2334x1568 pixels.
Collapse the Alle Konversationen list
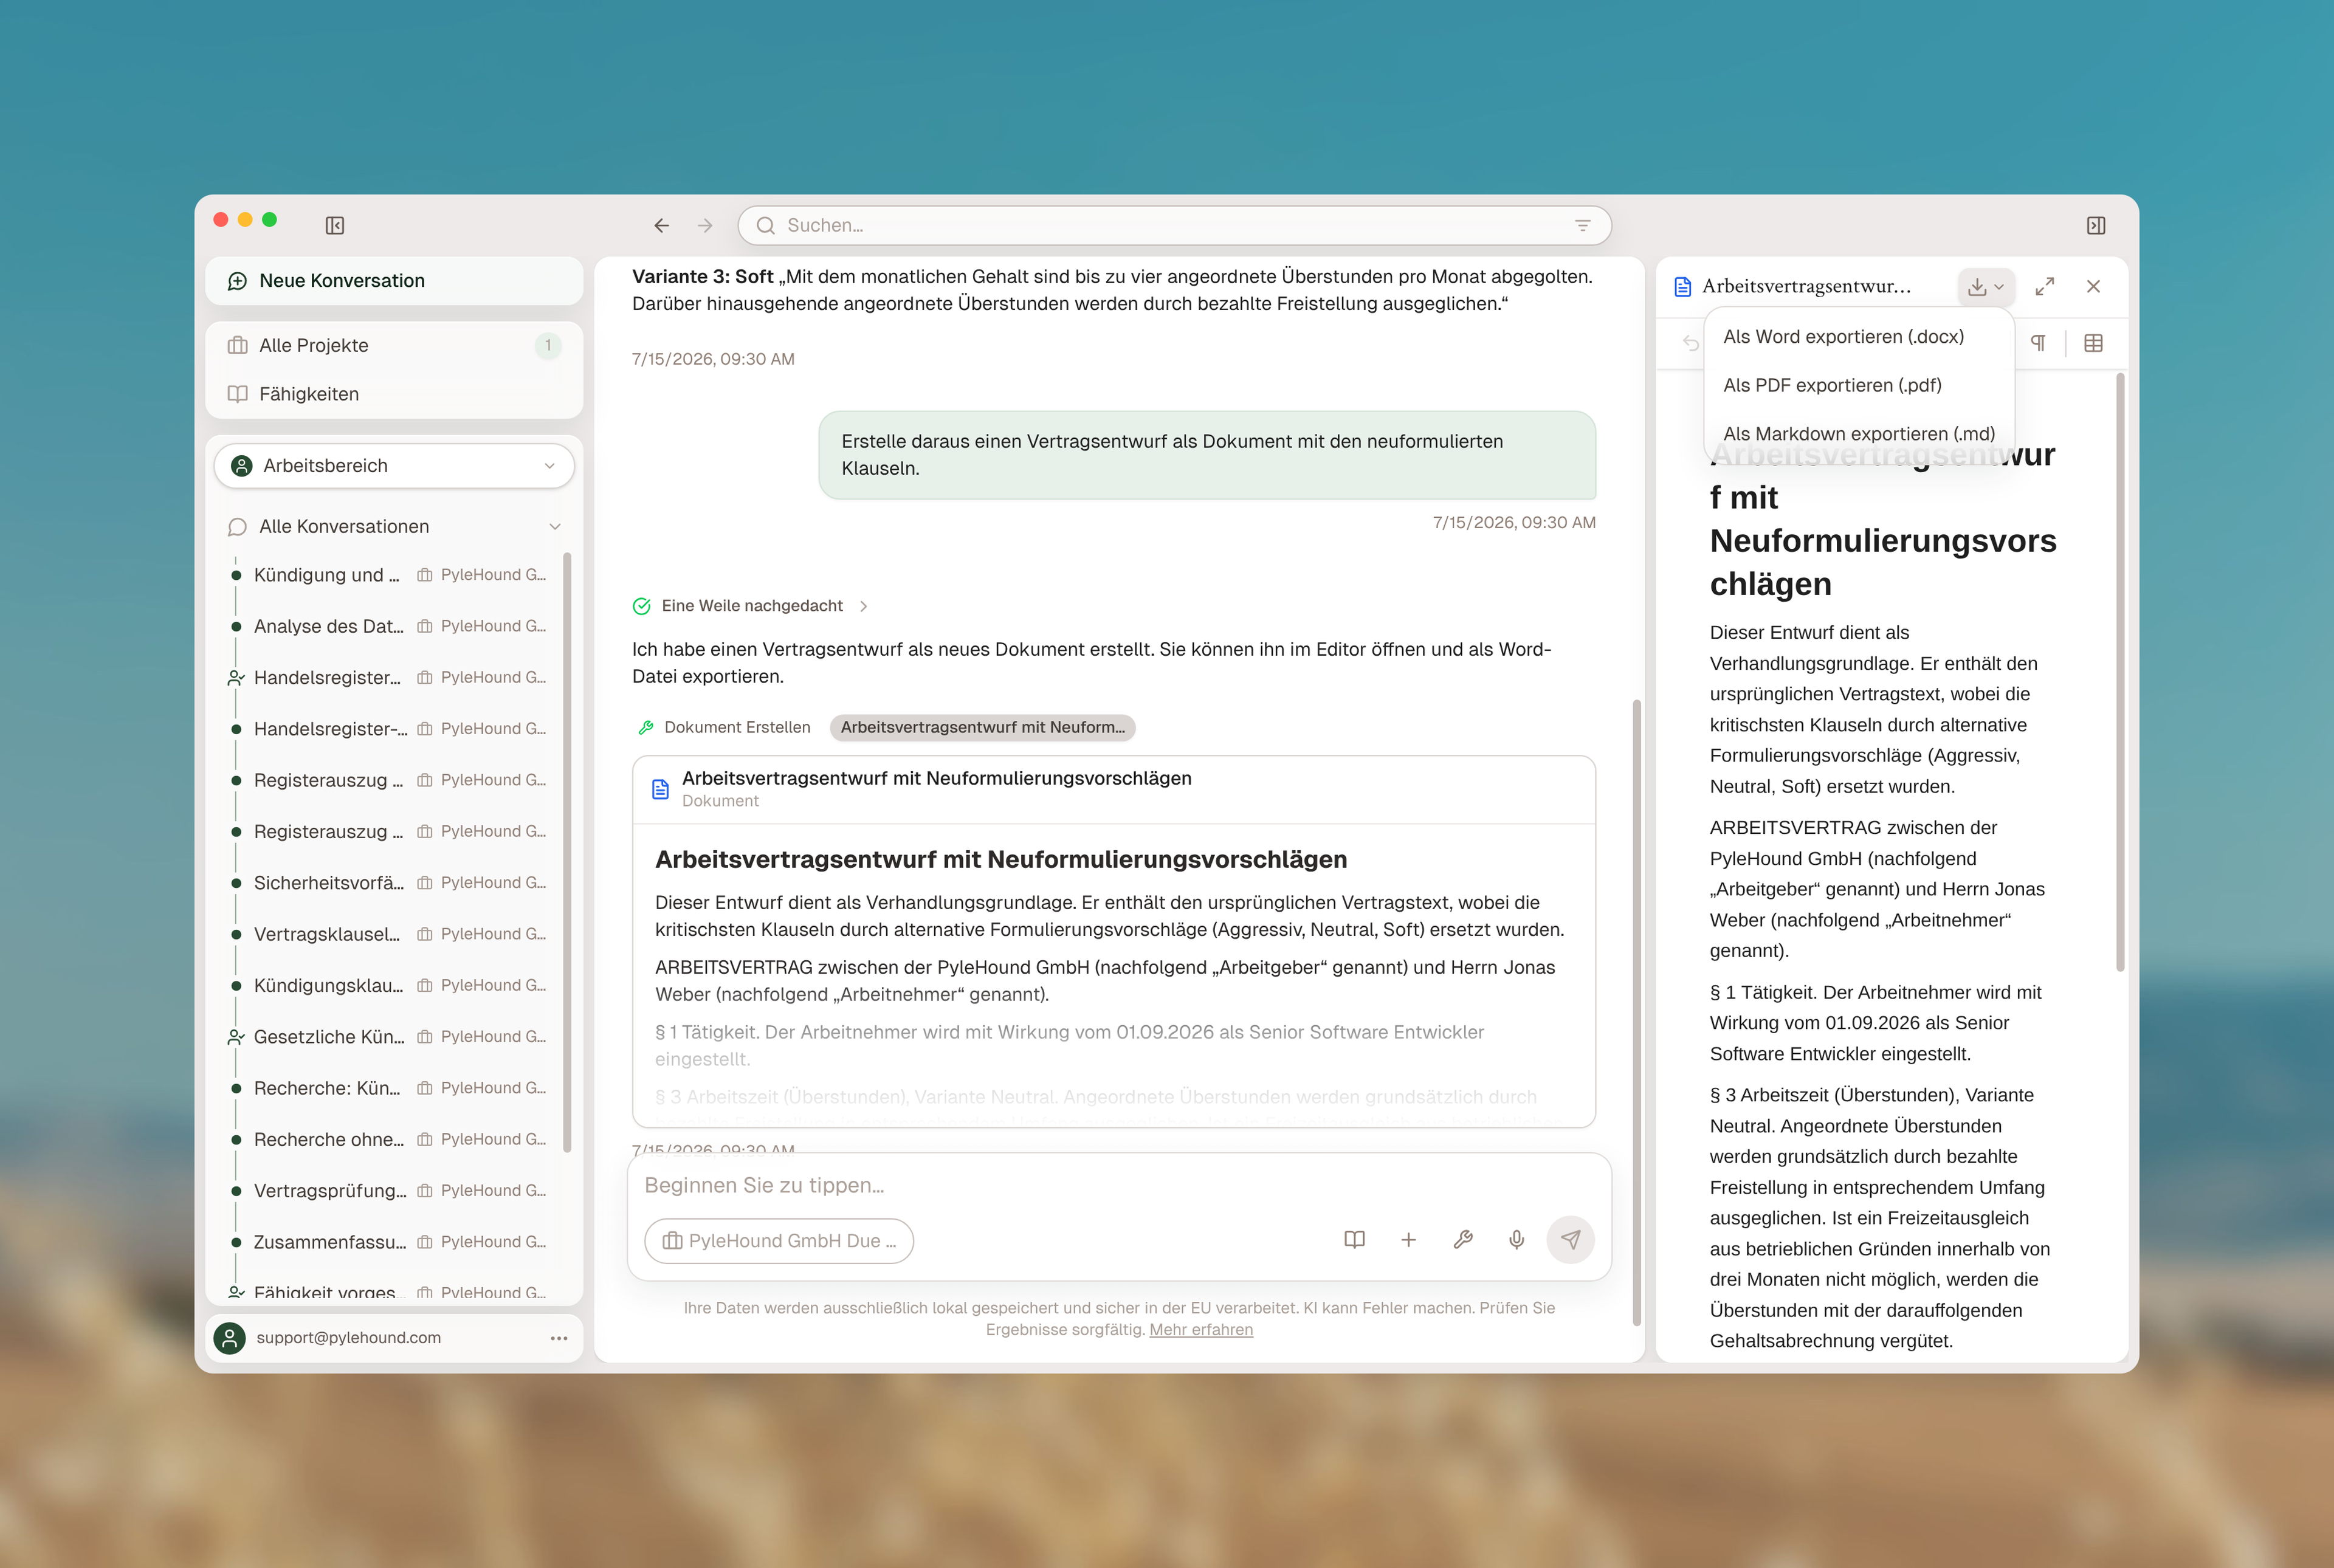554,526
